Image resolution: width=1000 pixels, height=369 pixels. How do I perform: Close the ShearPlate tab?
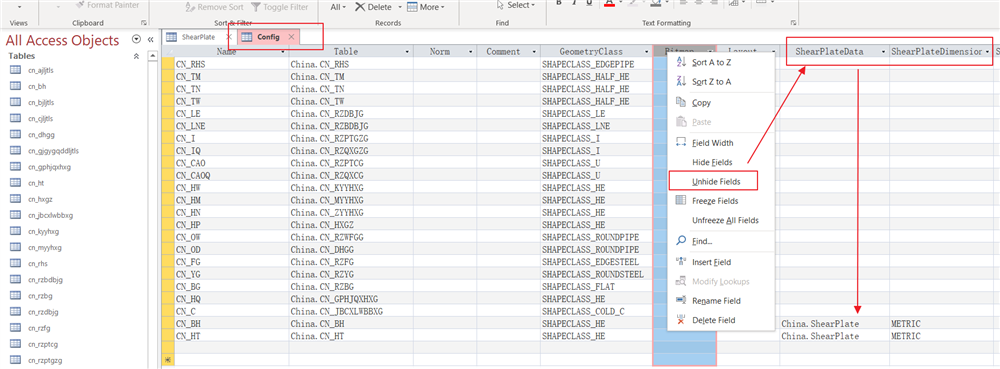229,37
